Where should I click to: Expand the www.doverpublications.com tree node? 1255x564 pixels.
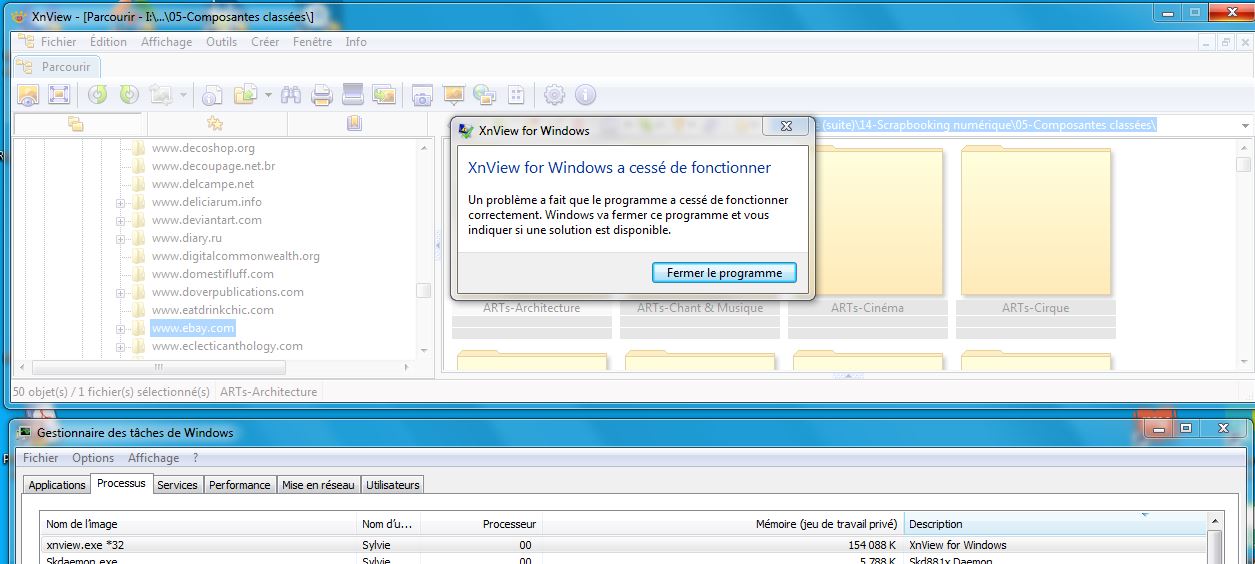(x=120, y=293)
